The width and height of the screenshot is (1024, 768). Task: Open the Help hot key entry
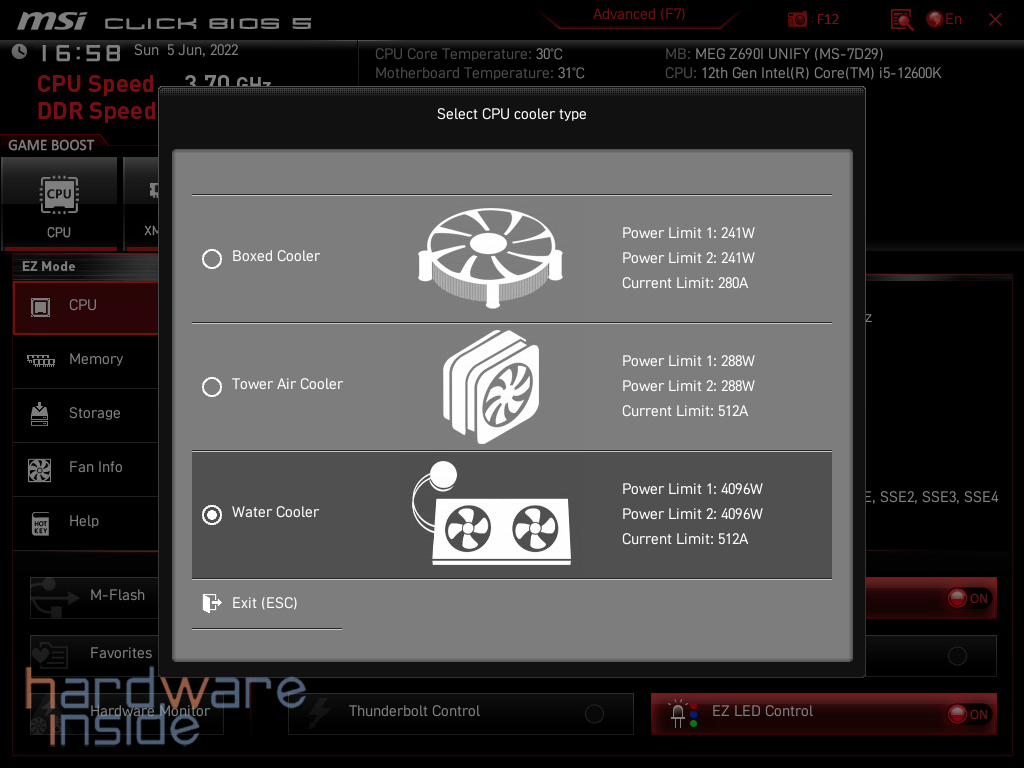(85, 522)
